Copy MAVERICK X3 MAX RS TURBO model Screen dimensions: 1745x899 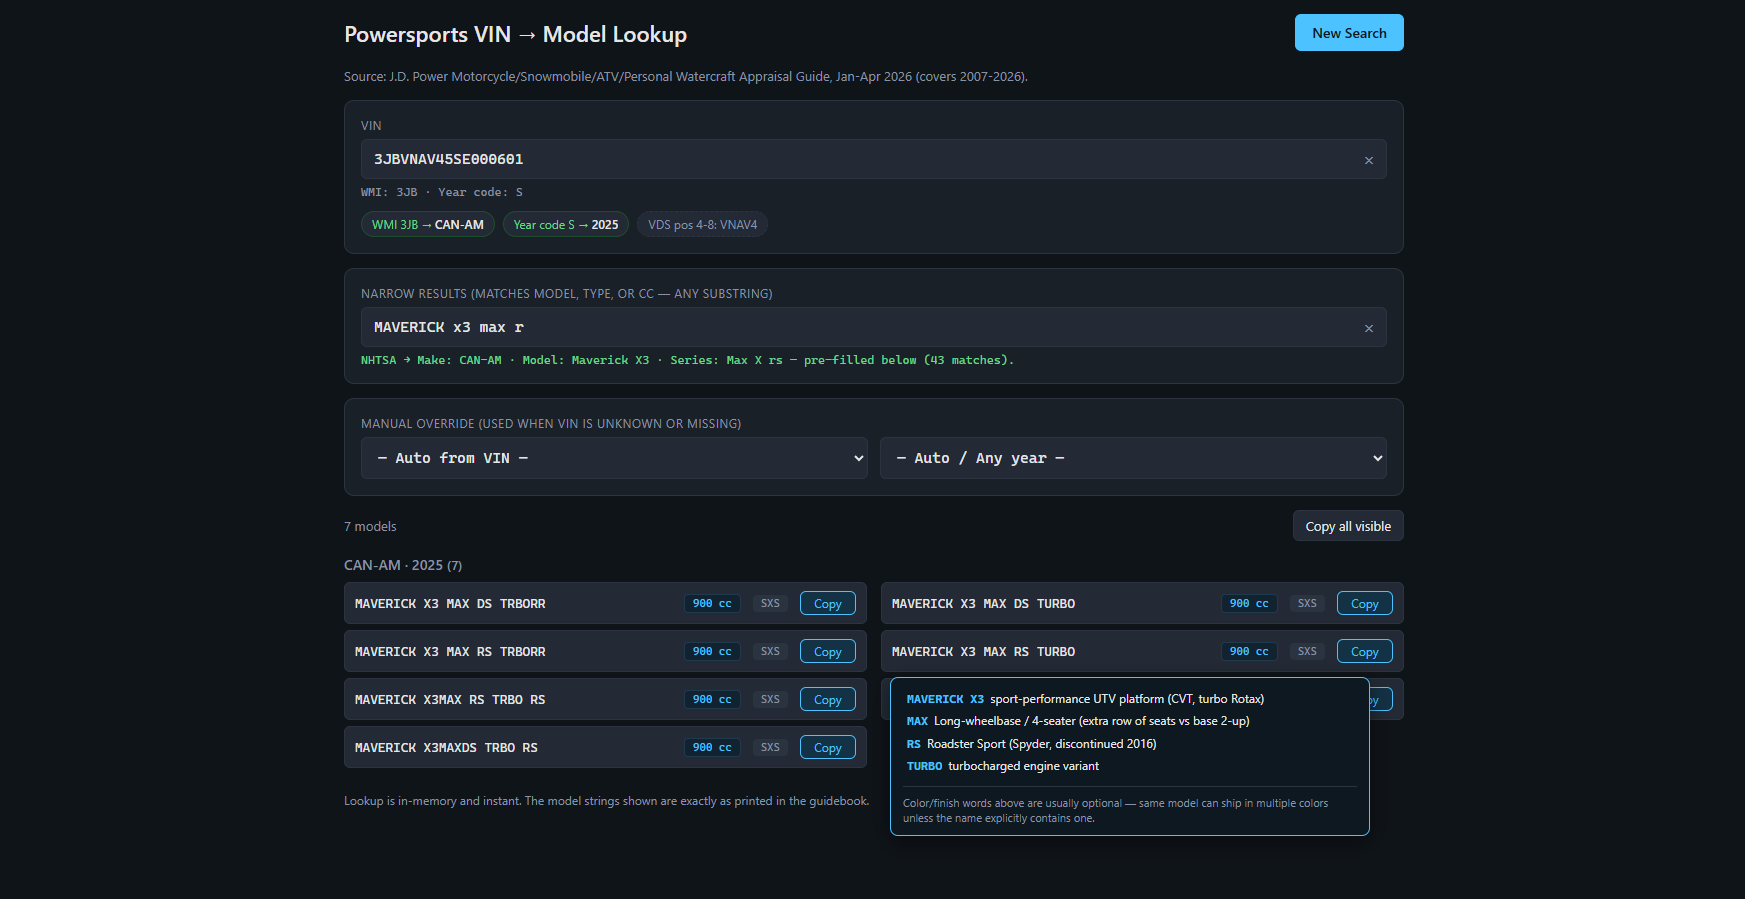[x=1365, y=652]
